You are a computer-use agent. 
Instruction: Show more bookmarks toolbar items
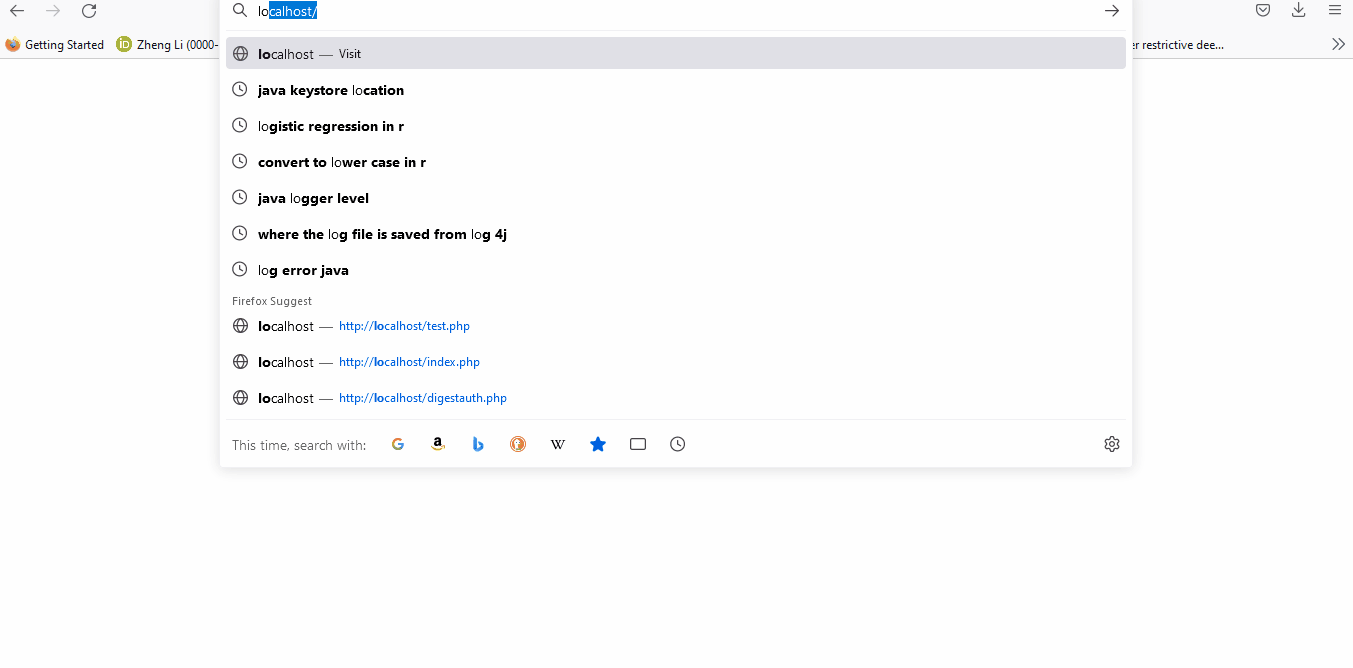point(1338,44)
